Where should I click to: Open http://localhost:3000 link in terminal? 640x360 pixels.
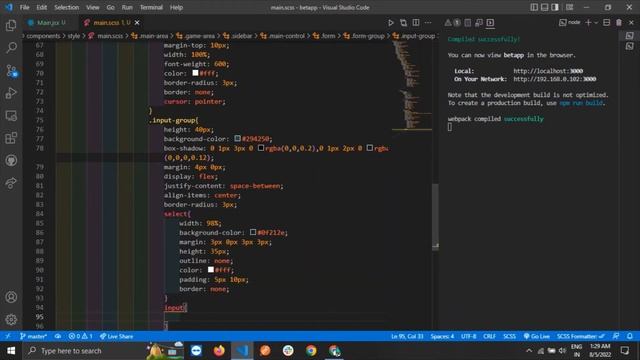[x=548, y=71]
